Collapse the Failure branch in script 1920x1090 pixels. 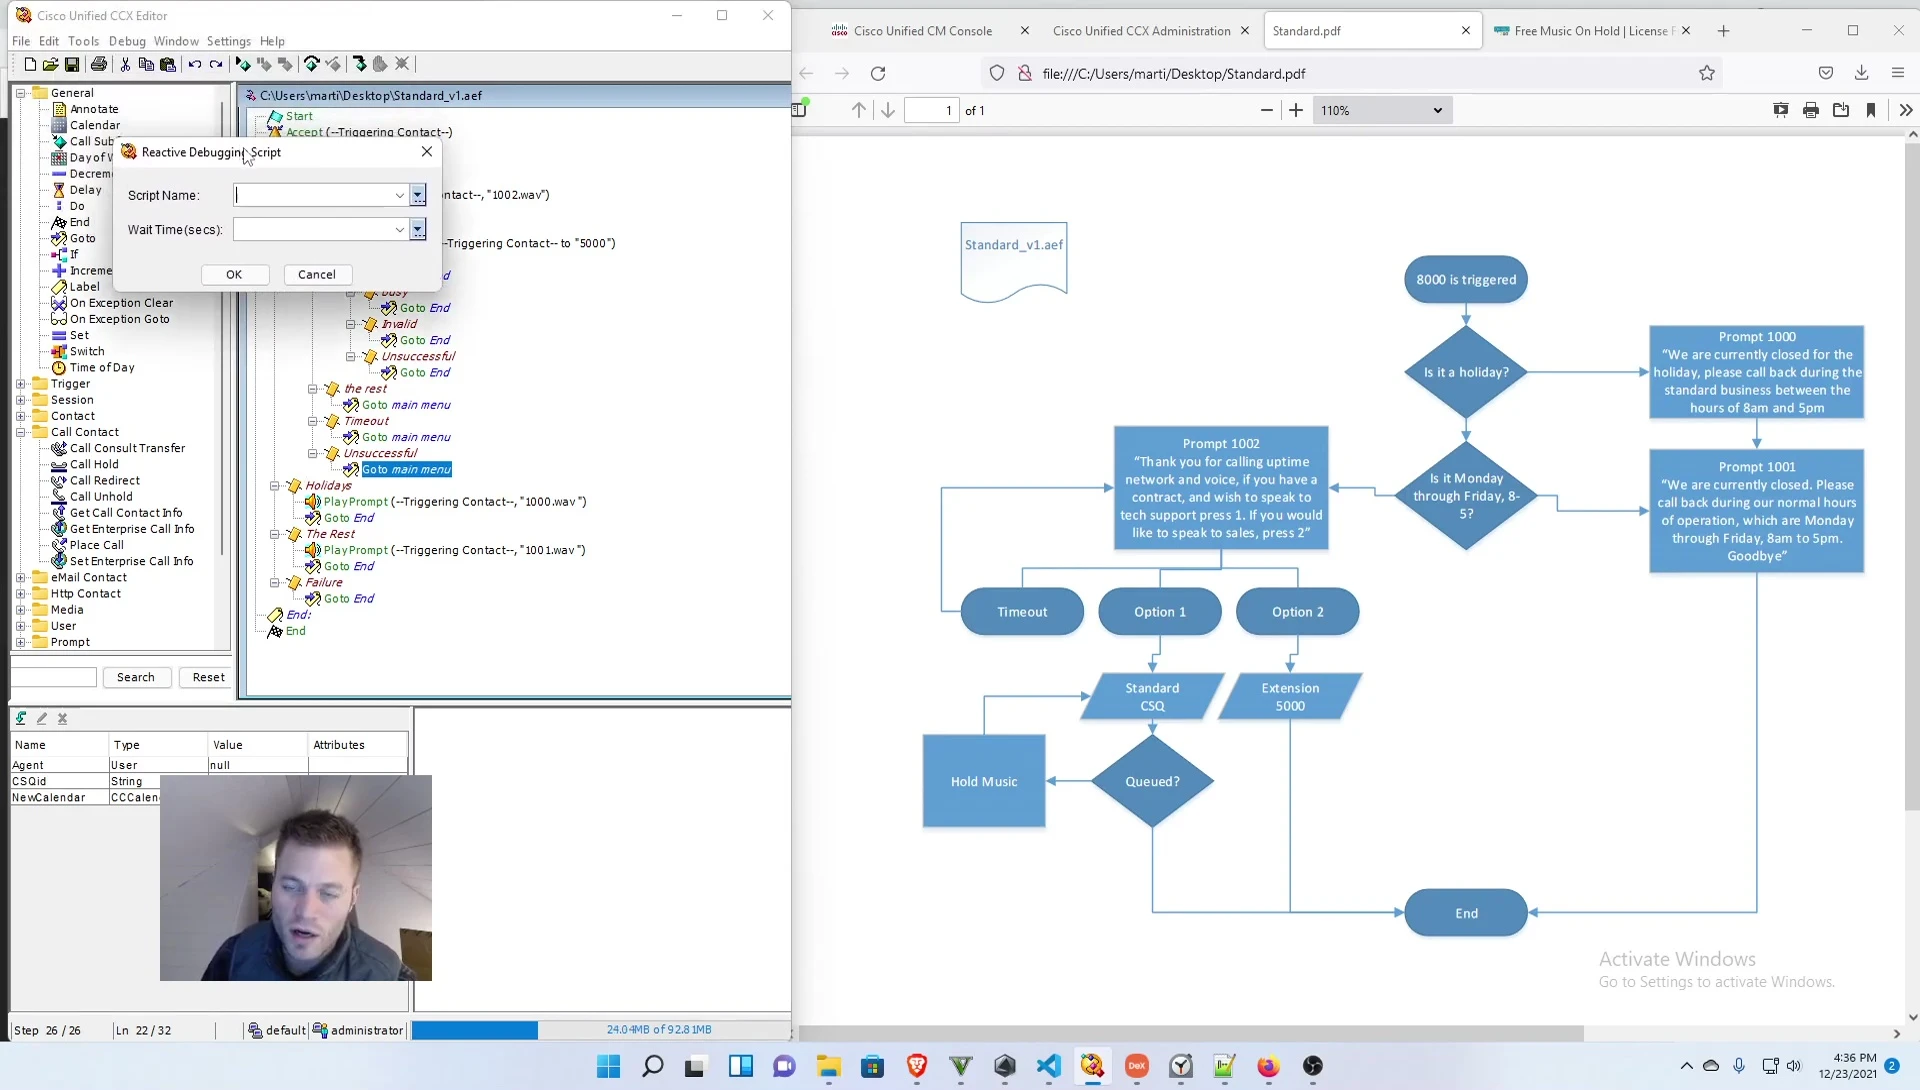[274, 583]
